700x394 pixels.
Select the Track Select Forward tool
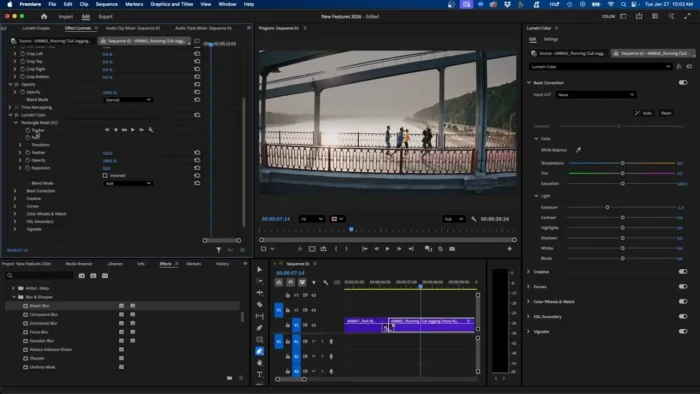point(259,281)
